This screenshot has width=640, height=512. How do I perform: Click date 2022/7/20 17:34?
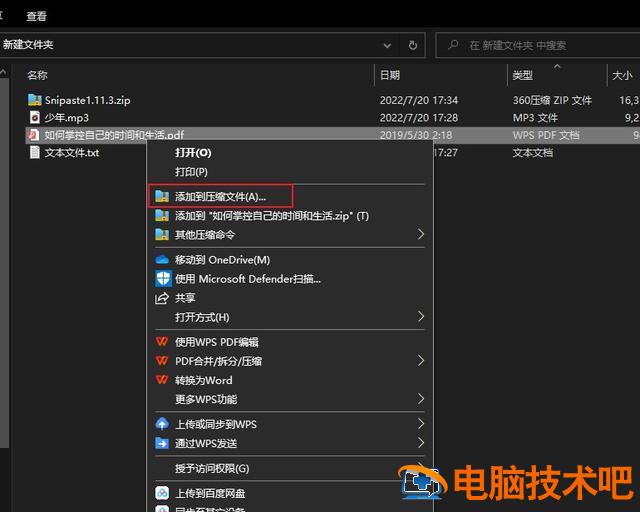[x=419, y=100]
